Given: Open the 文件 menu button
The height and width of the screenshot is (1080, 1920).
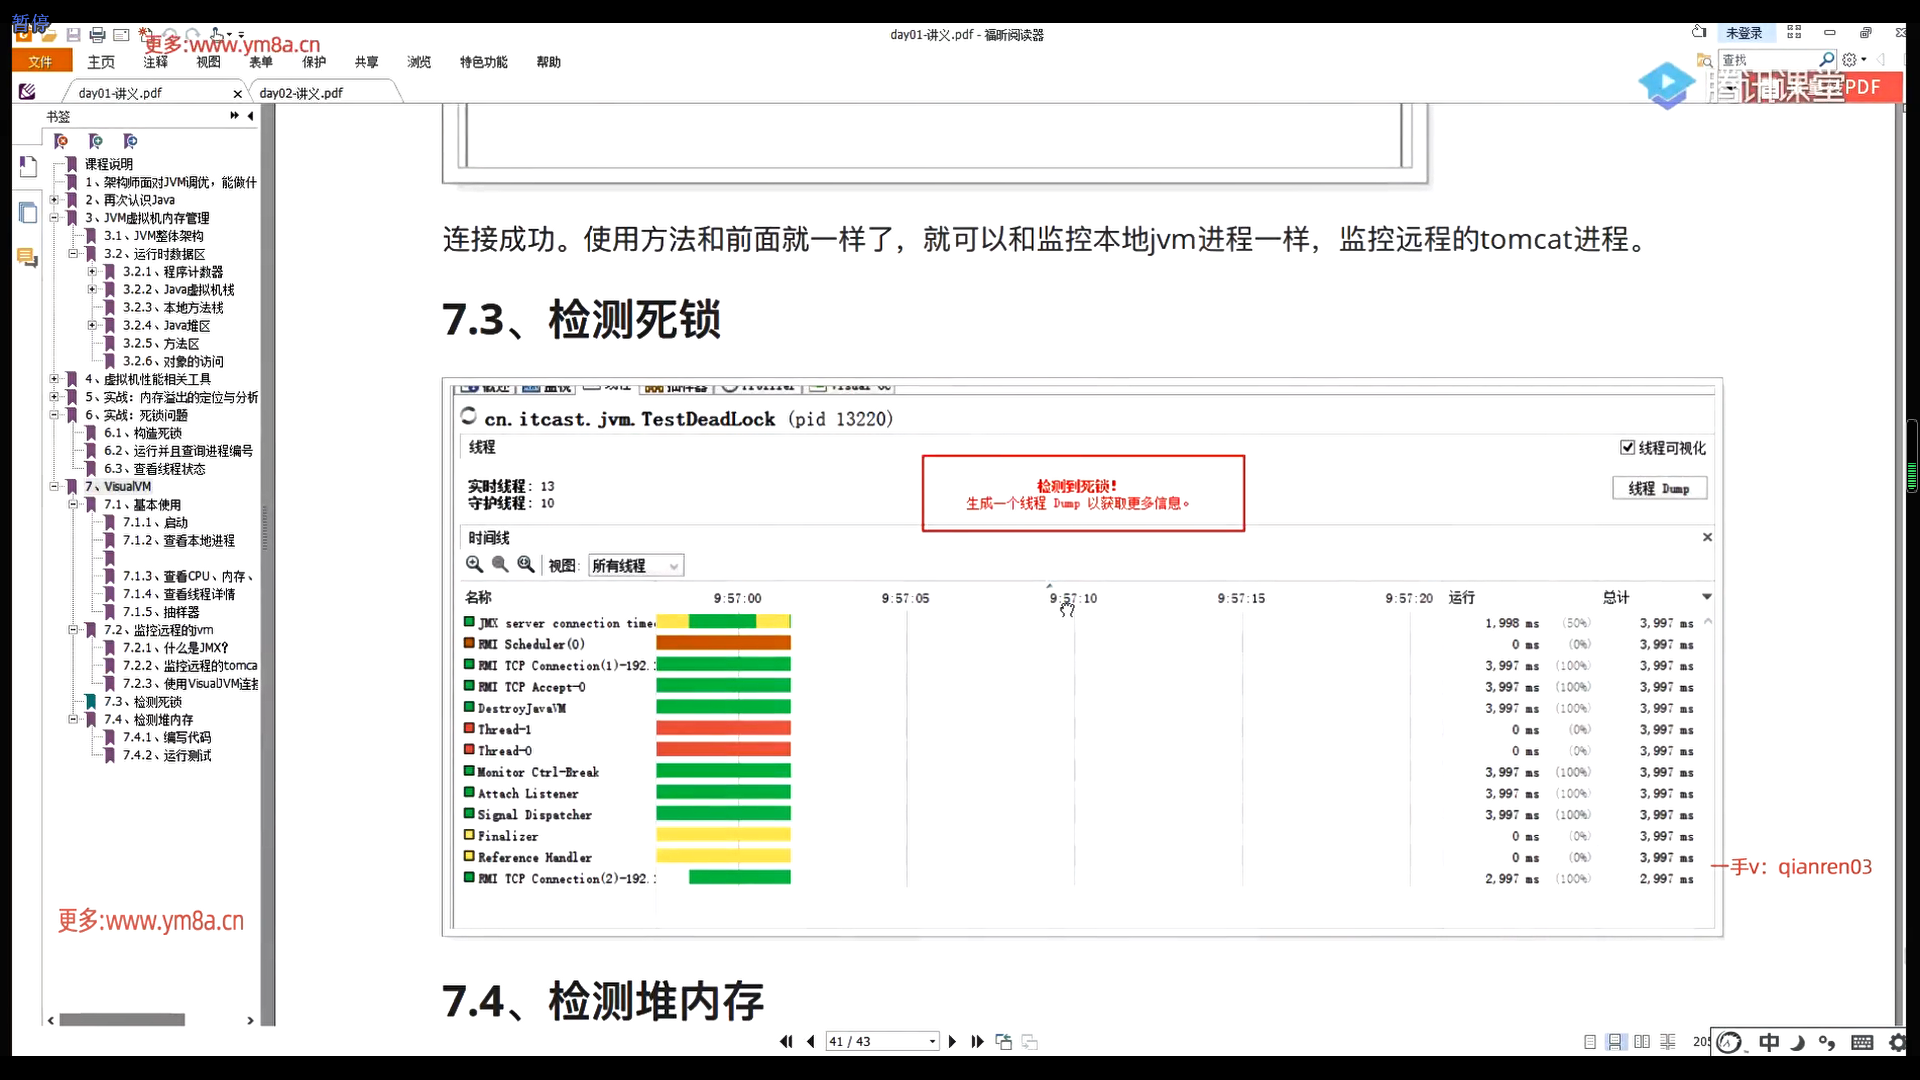Looking at the screenshot, I should 41,62.
